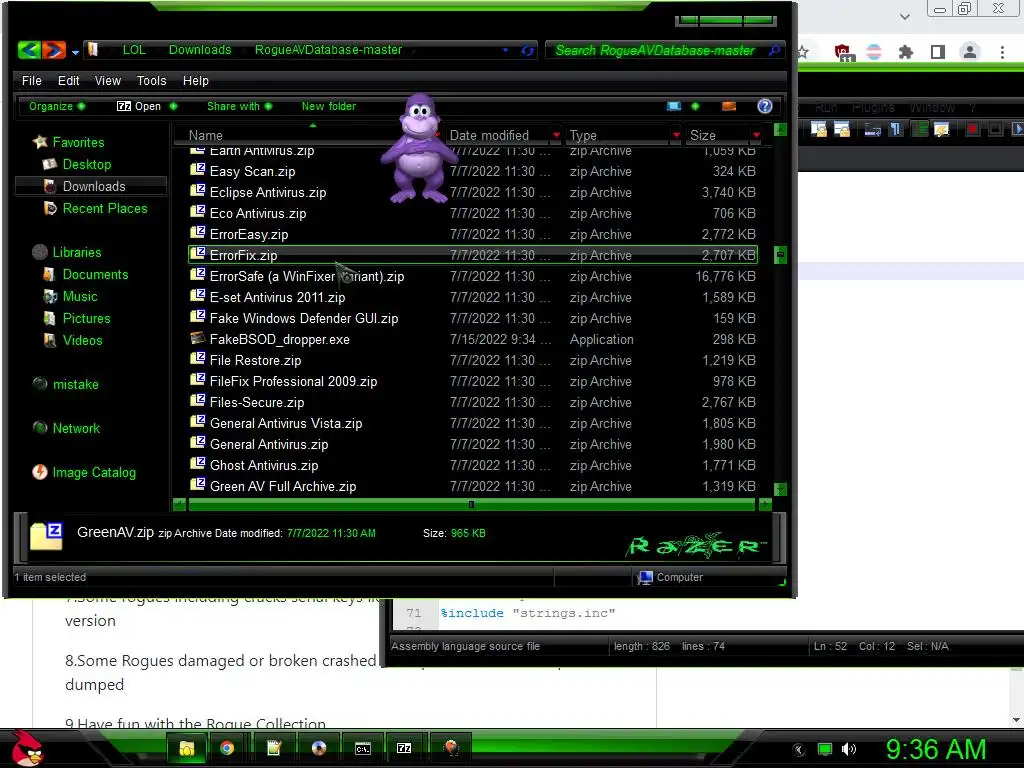Click the horizontal scrollbar thumb
The image size is (1024, 768).
[x=472, y=504]
